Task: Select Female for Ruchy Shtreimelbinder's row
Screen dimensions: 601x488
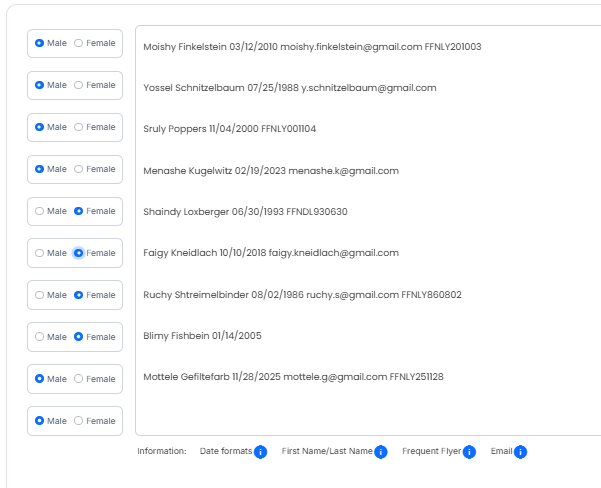Action: click(x=78, y=295)
